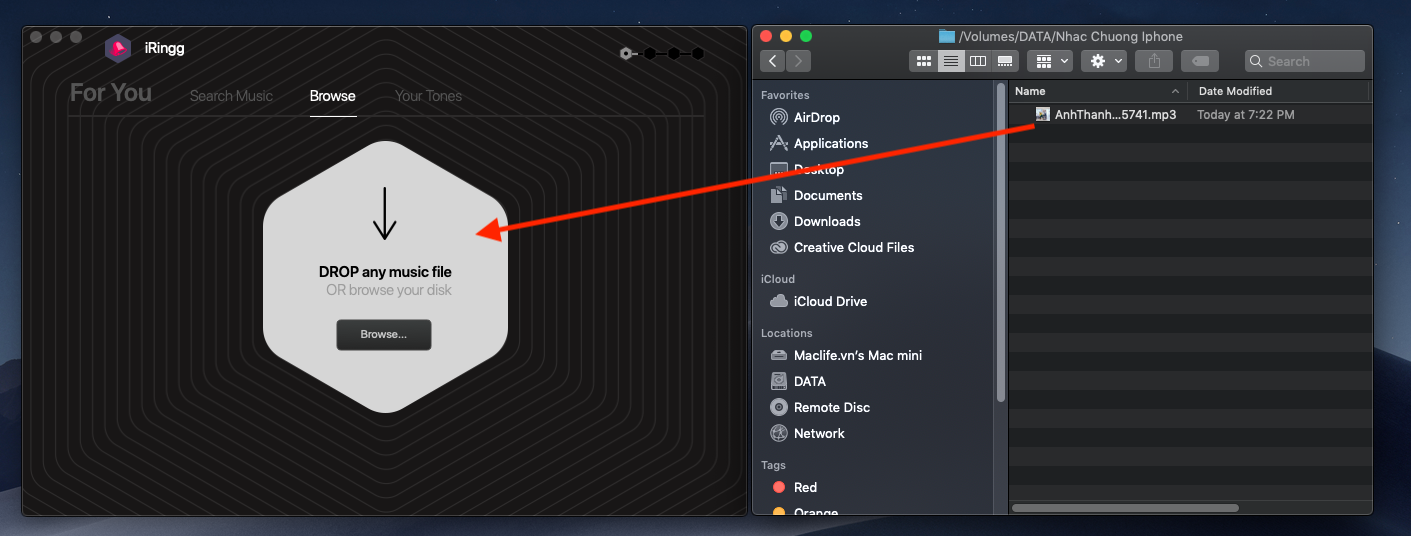Open the For You section
This screenshot has width=1411, height=536.
[111, 93]
